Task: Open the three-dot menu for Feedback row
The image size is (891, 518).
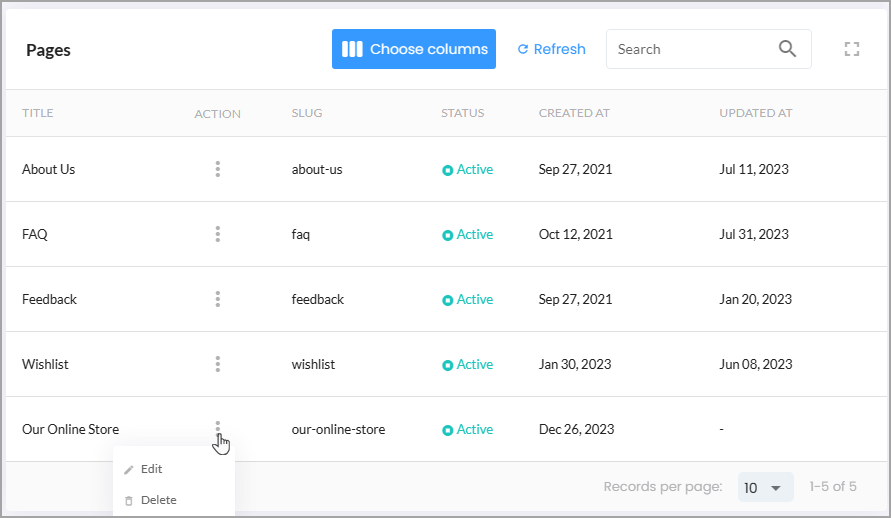Action: tap(218, 299)
